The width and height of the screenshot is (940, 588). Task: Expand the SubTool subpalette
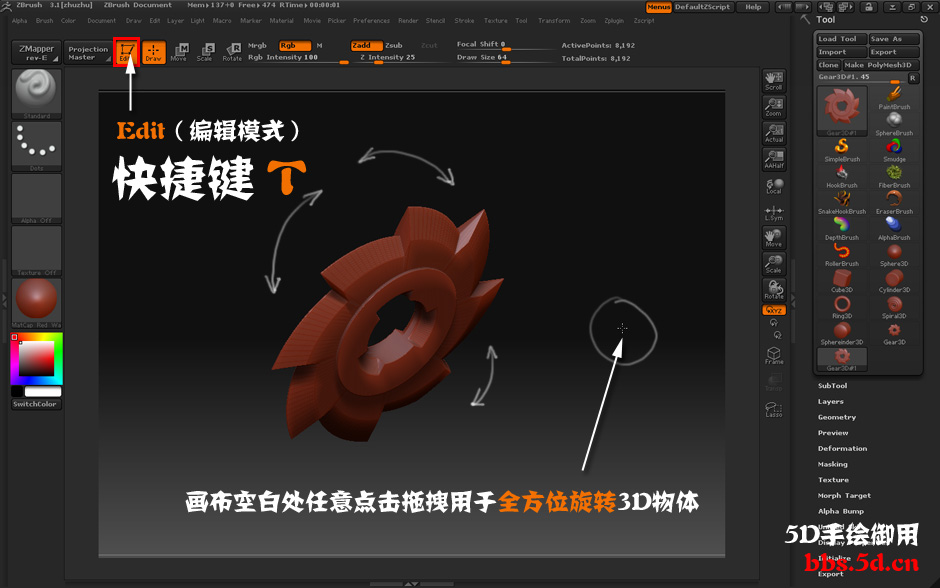[833, 386]
